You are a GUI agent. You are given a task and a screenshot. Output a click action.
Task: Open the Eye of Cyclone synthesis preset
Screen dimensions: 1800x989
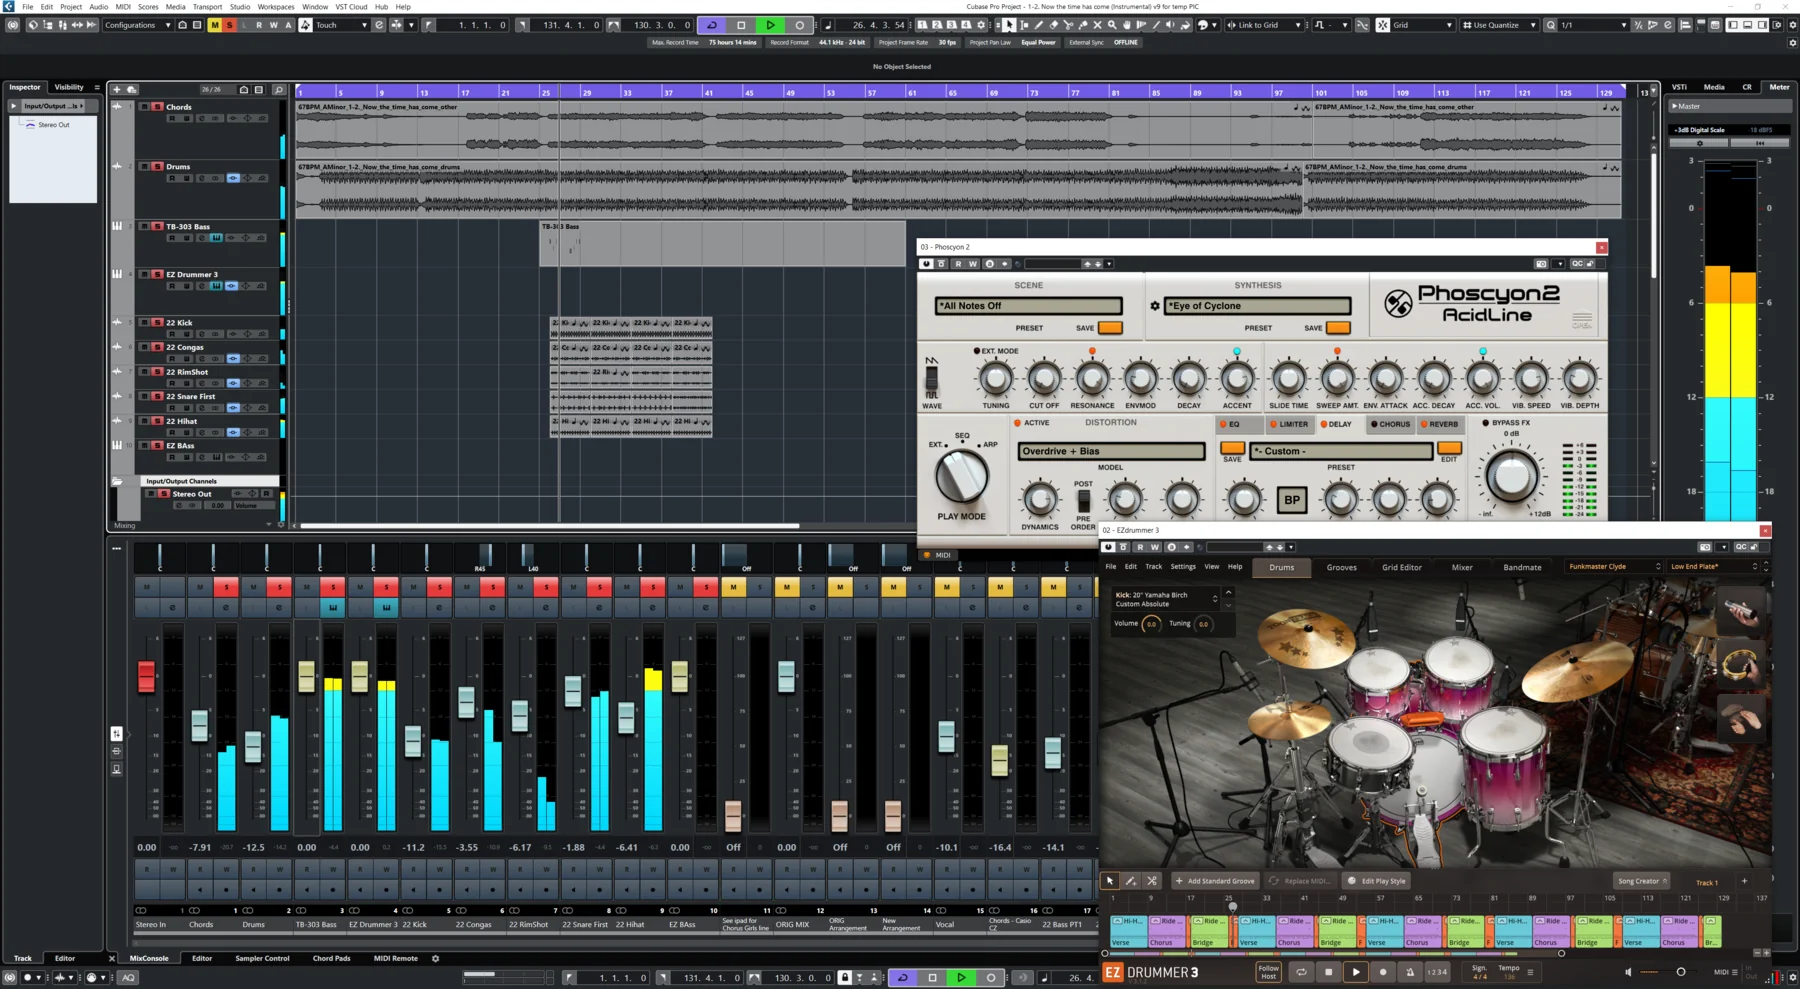coord(1258,306)
